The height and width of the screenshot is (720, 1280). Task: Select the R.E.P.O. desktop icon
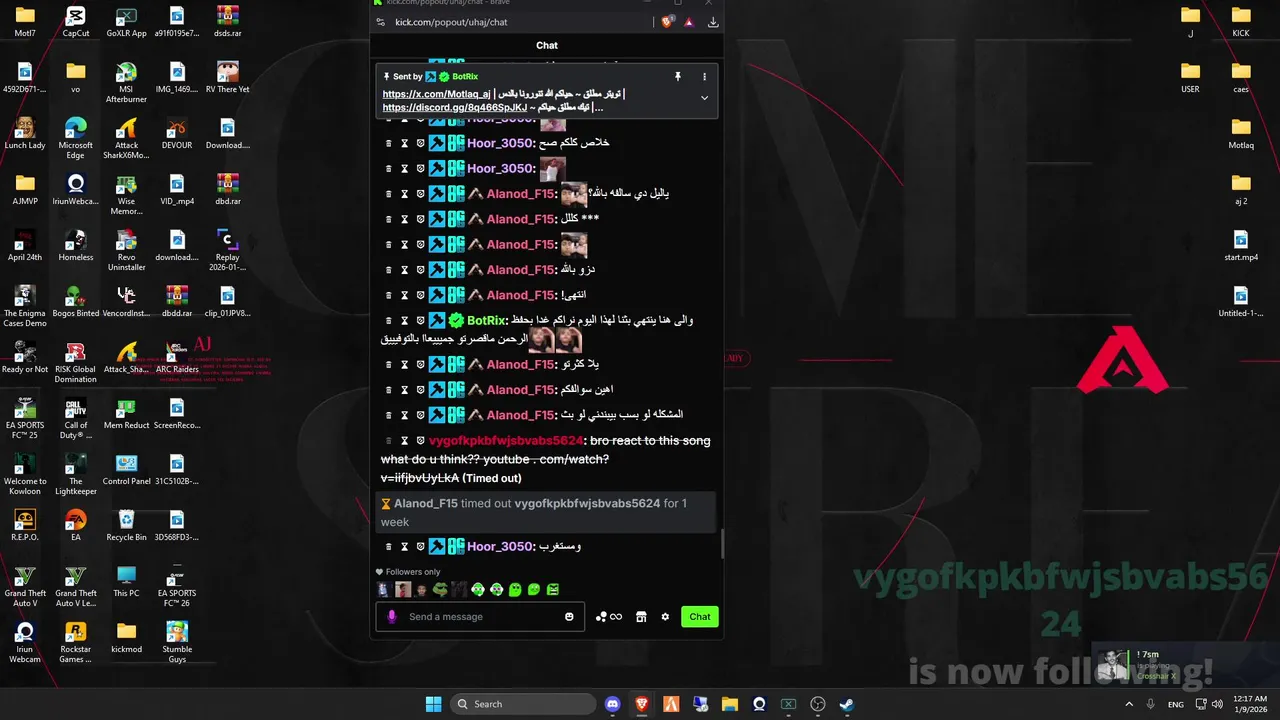click(x=25, y=526)
